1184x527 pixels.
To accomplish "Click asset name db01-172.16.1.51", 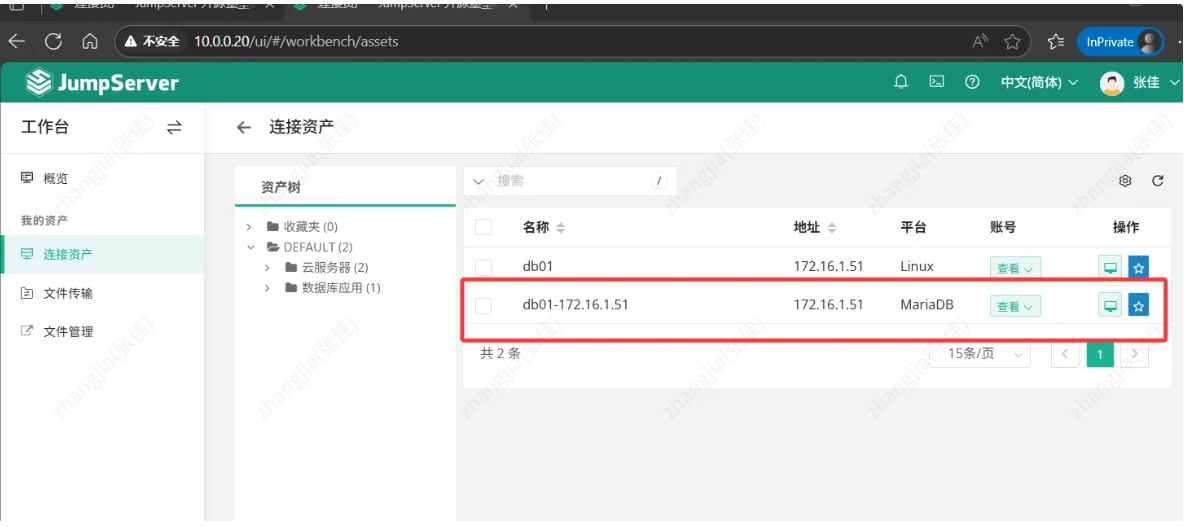I will pos(575,305).
